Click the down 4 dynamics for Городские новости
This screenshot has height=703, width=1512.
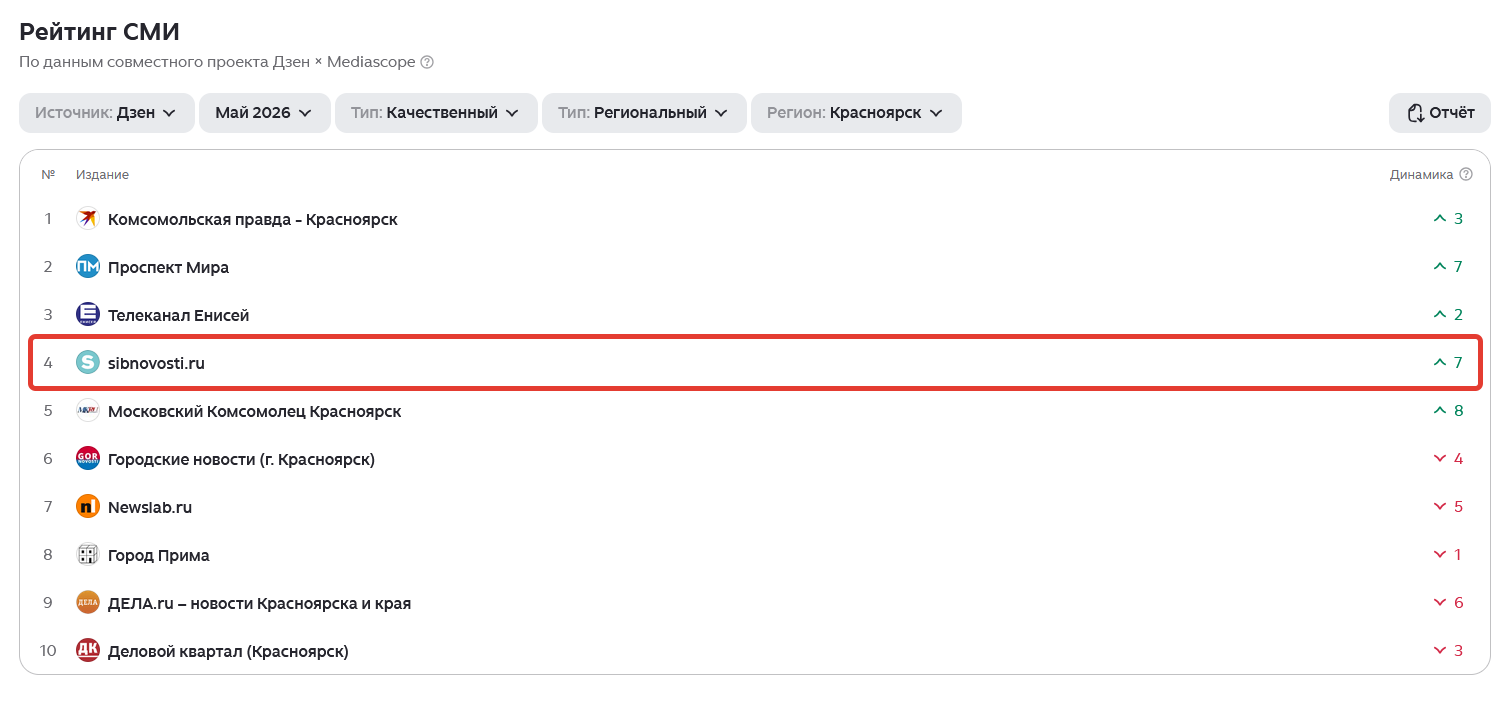click(x=1448, y=459)
